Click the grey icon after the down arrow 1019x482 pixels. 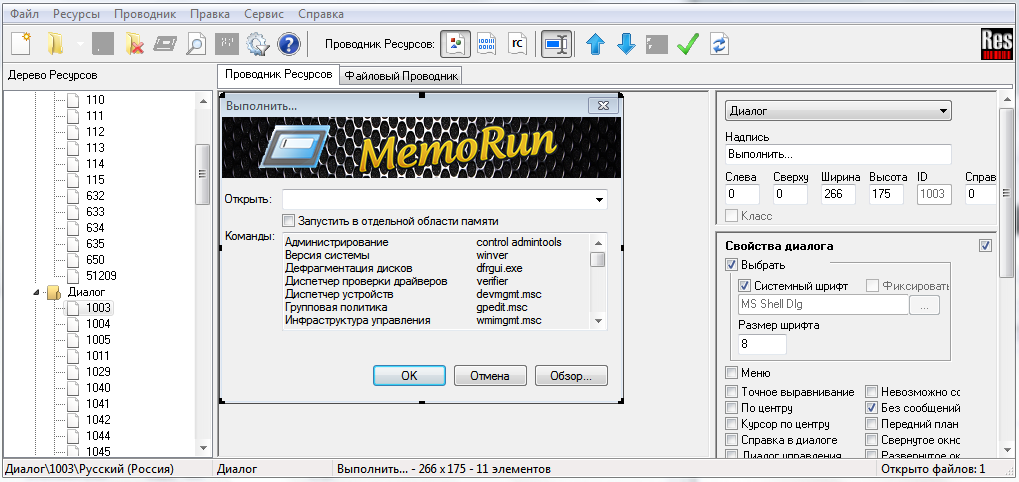[657, 44]
